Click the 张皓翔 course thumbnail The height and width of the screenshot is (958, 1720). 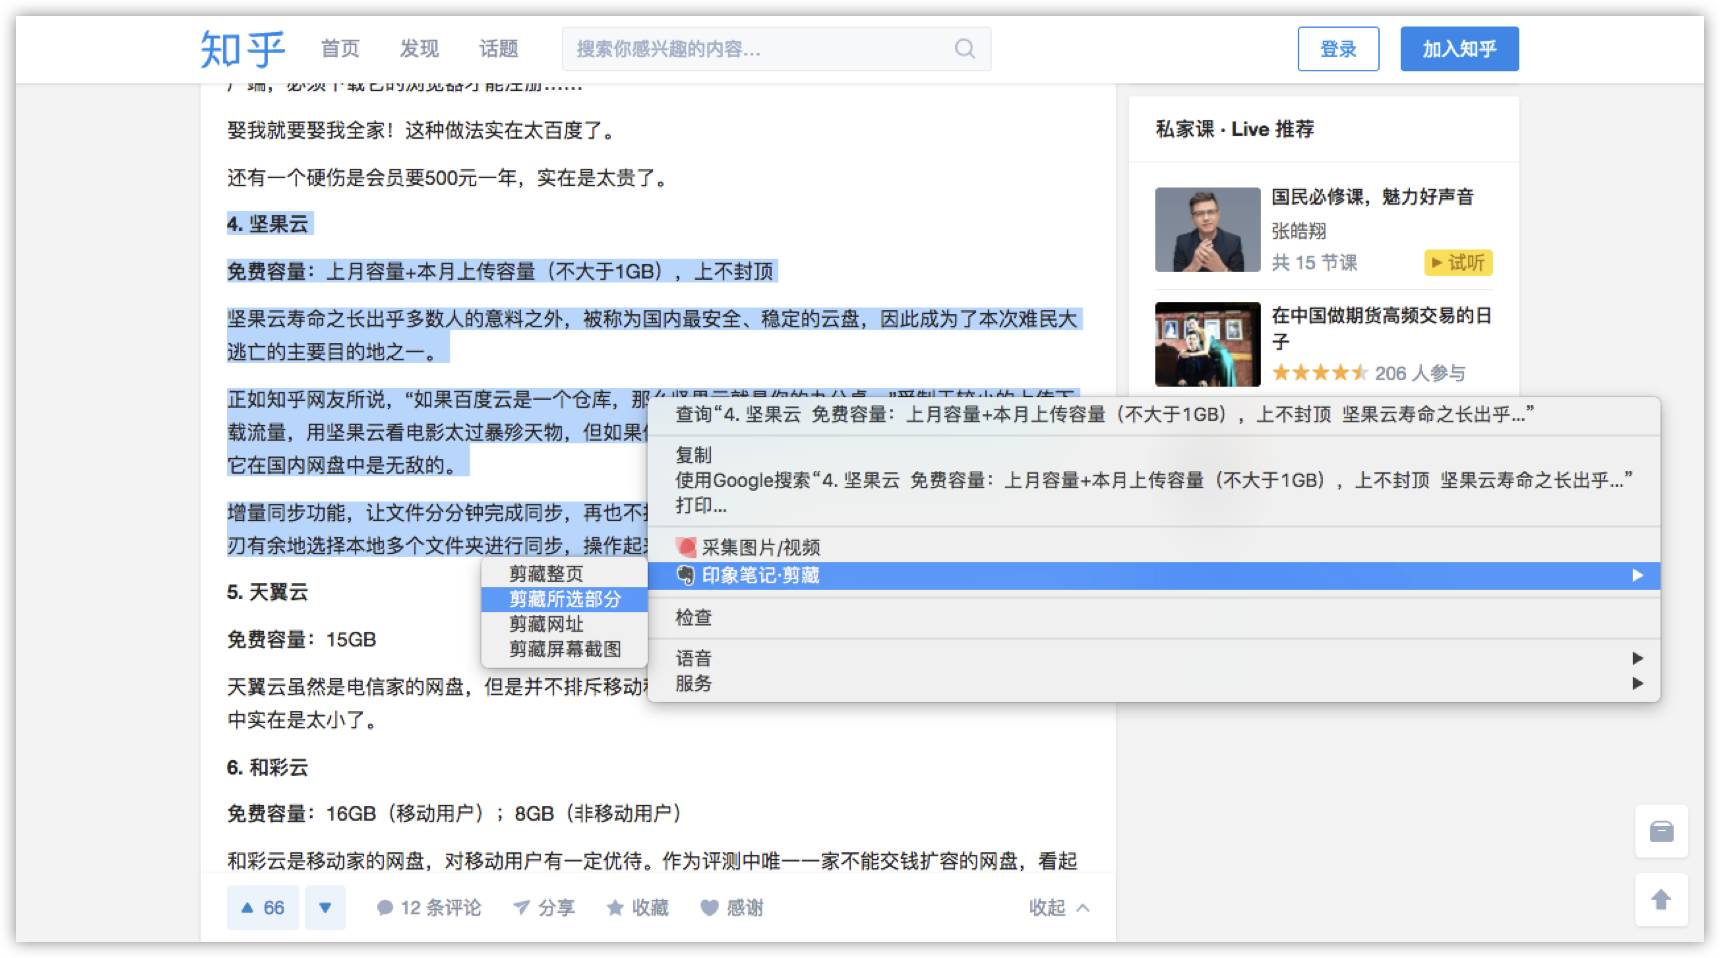point(1207,229)
